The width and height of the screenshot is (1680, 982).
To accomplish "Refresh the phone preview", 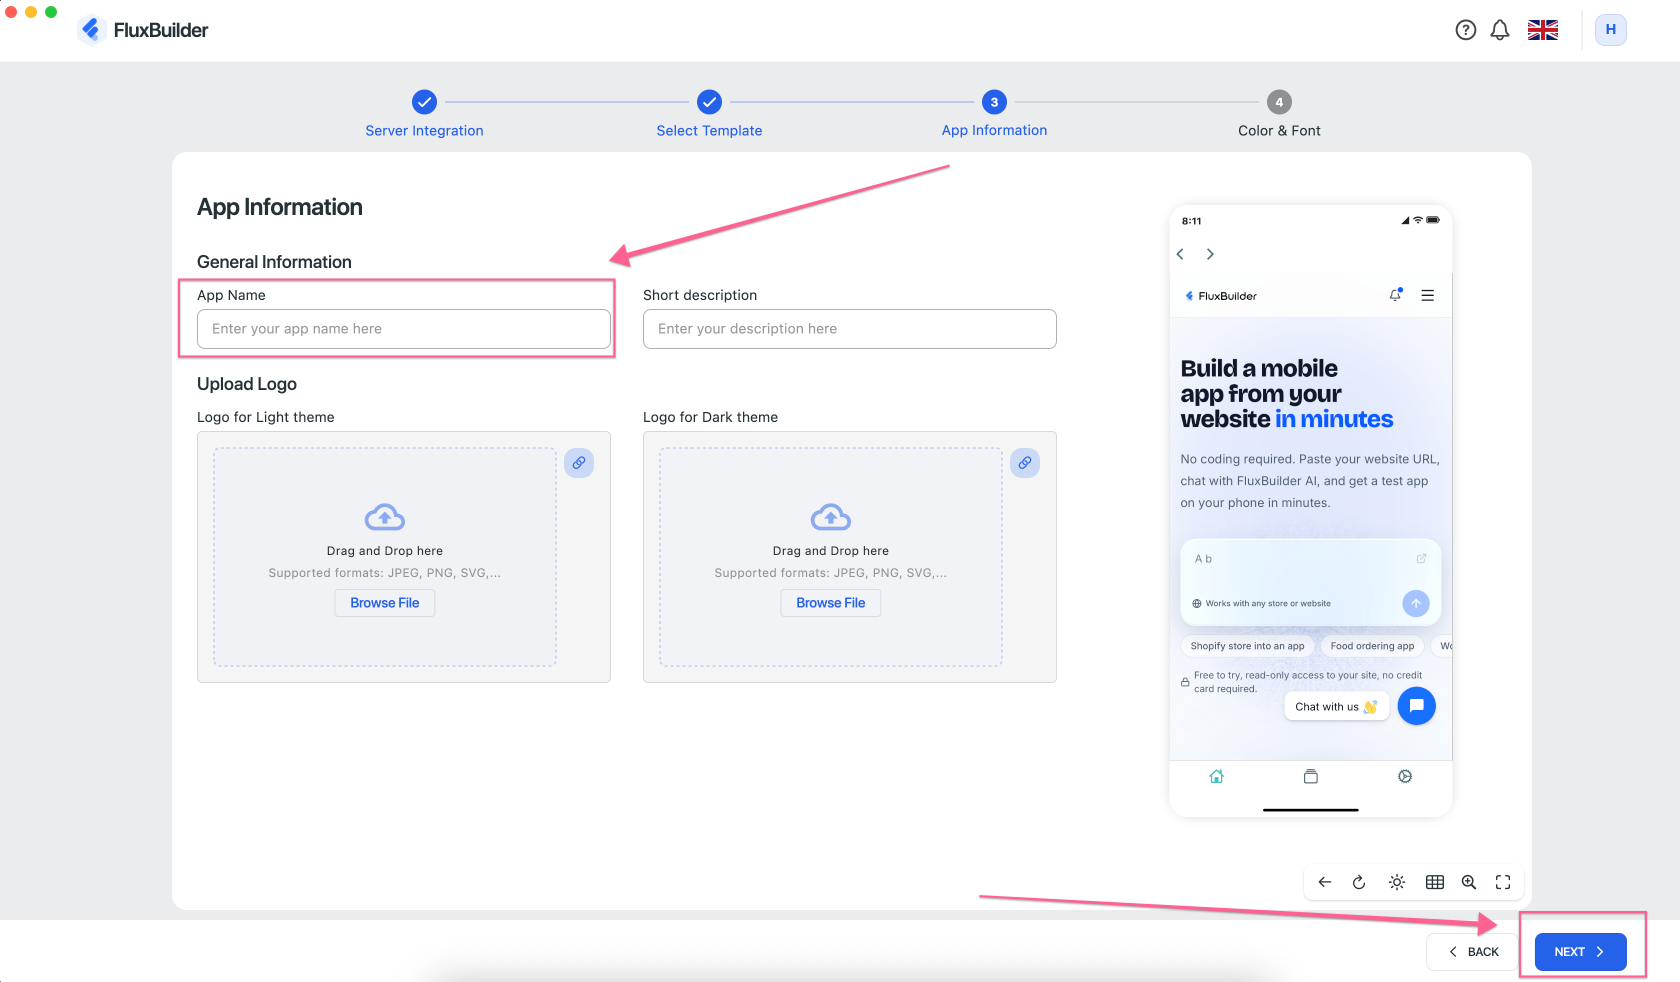I will tap(1359, 882).
